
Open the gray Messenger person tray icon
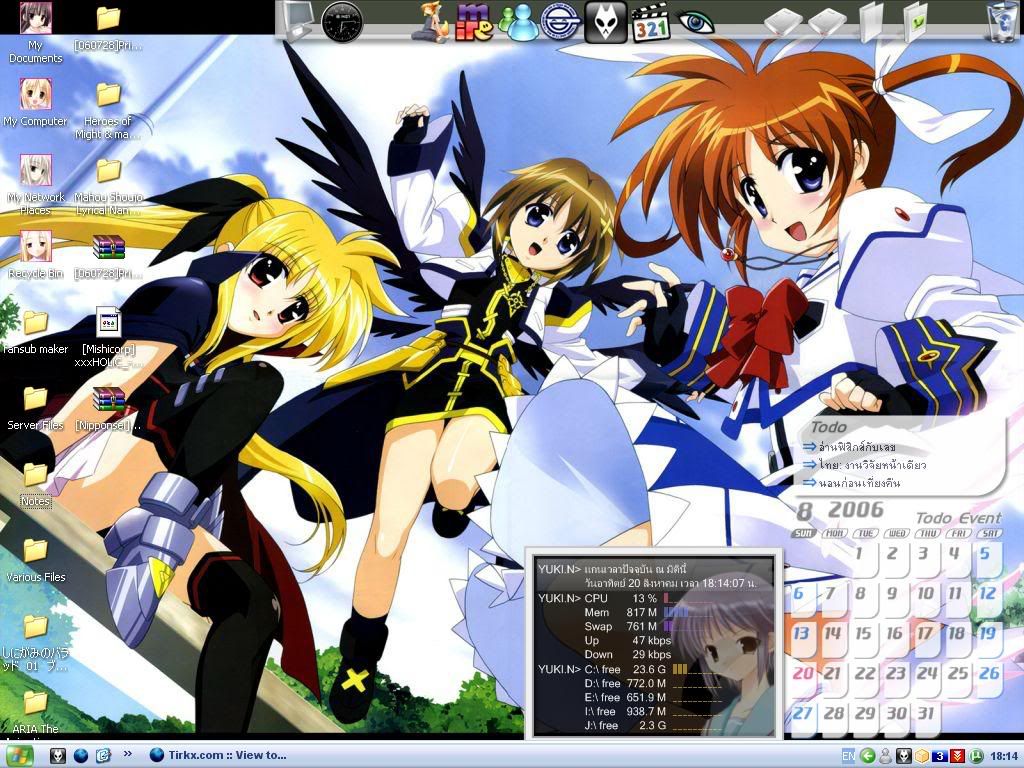886,756
